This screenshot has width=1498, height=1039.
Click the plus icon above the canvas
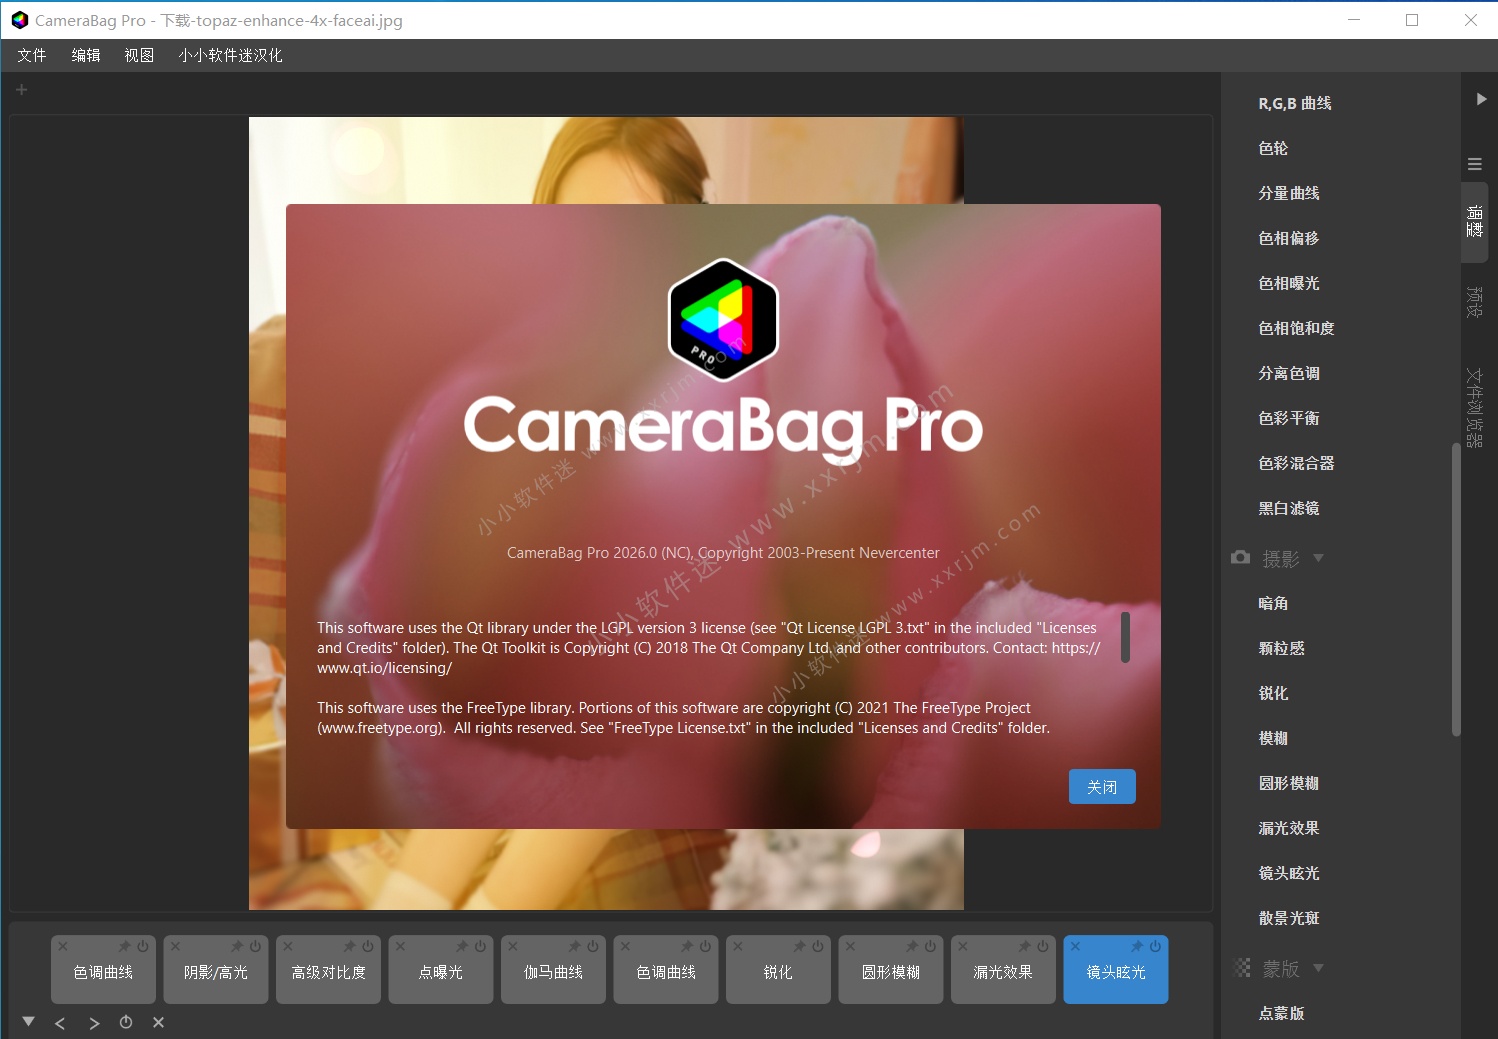21,90
